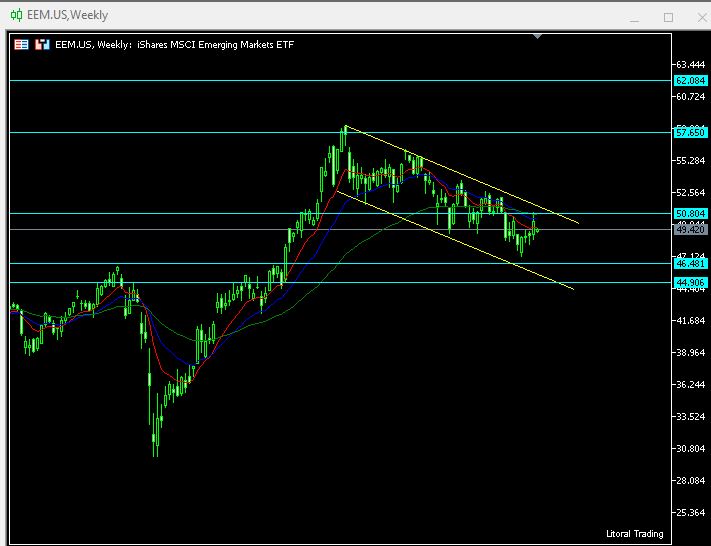Image resolution: width=711 pixels, height=546 pixels.
Task: Click the Litoral Trading label
Action: coord(633,533)
